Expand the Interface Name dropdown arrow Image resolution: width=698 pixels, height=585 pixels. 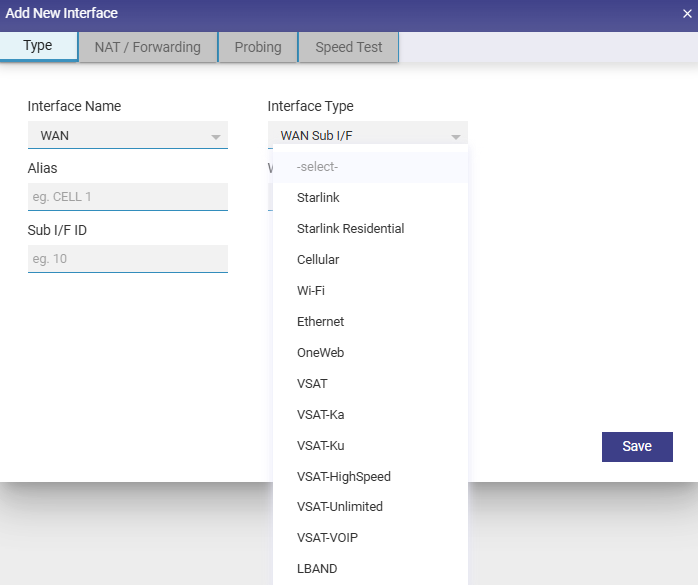215,136
